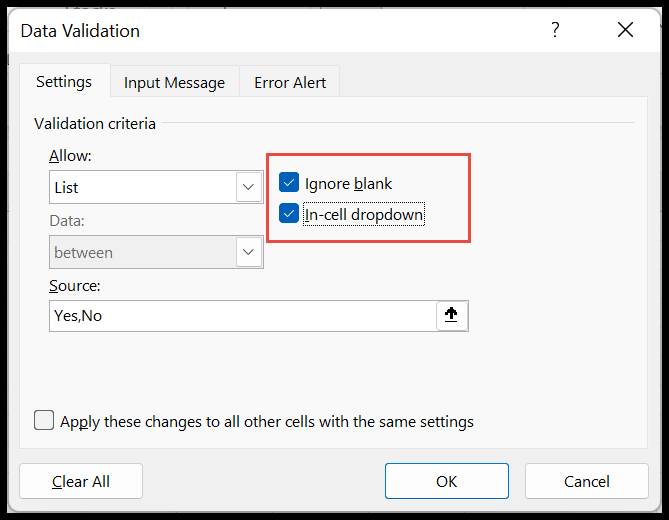Click the Source range selector arrow icon
Image resolution: width=669 pixels, height=520 pixels.
click(451, 315)
